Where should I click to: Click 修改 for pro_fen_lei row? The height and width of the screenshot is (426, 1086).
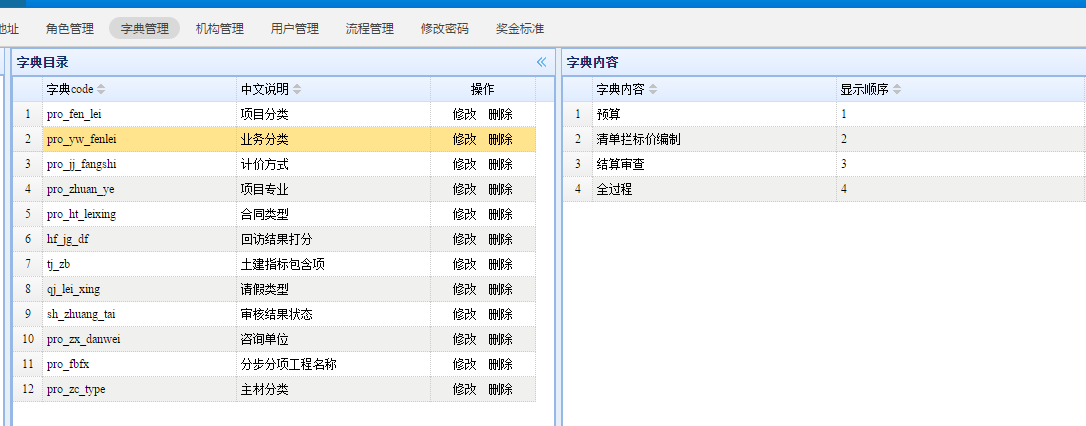[x=465, y=114]
